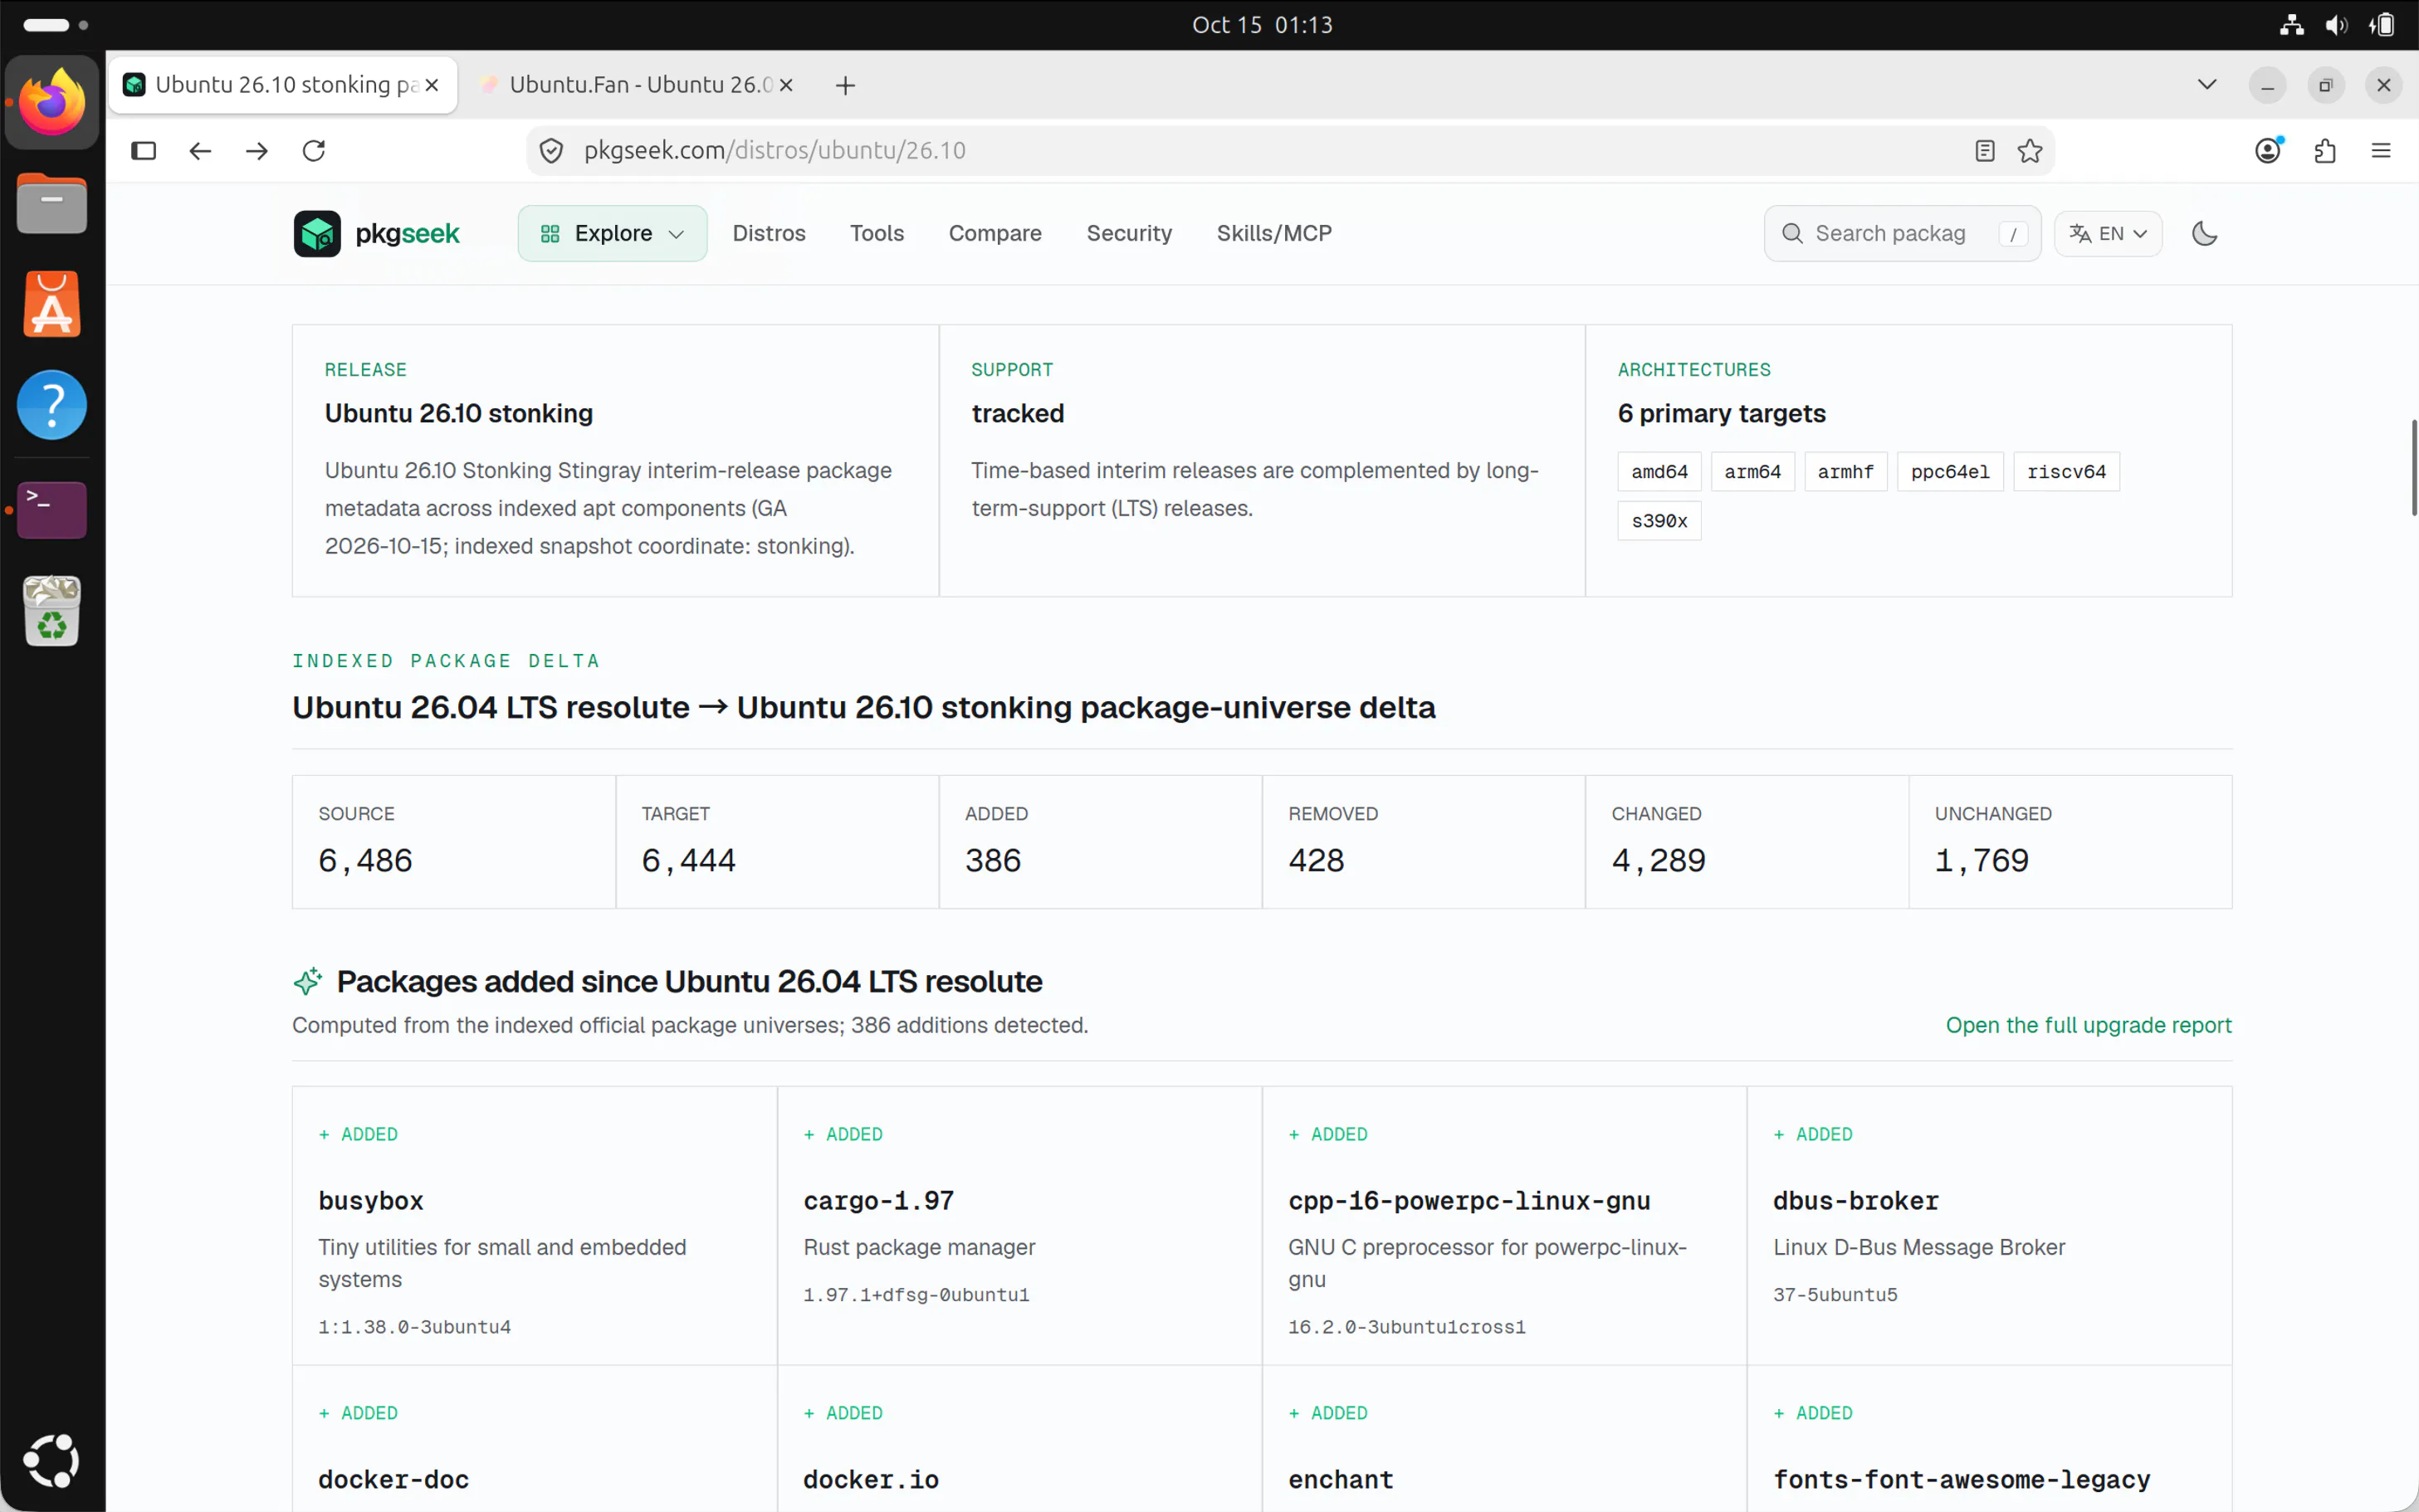Open the extensions puzzle icon
The image size is (2419, 1512).
pos(2325,151)
